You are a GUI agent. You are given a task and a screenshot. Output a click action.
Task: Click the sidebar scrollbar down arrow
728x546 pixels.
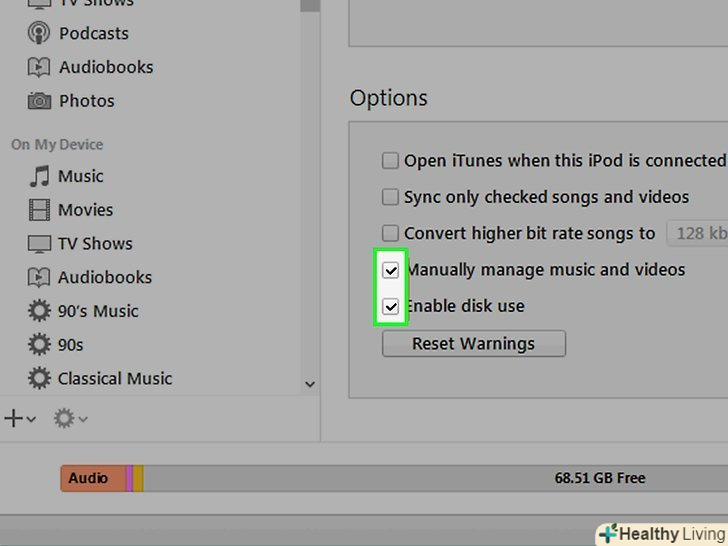click(310, 384)
